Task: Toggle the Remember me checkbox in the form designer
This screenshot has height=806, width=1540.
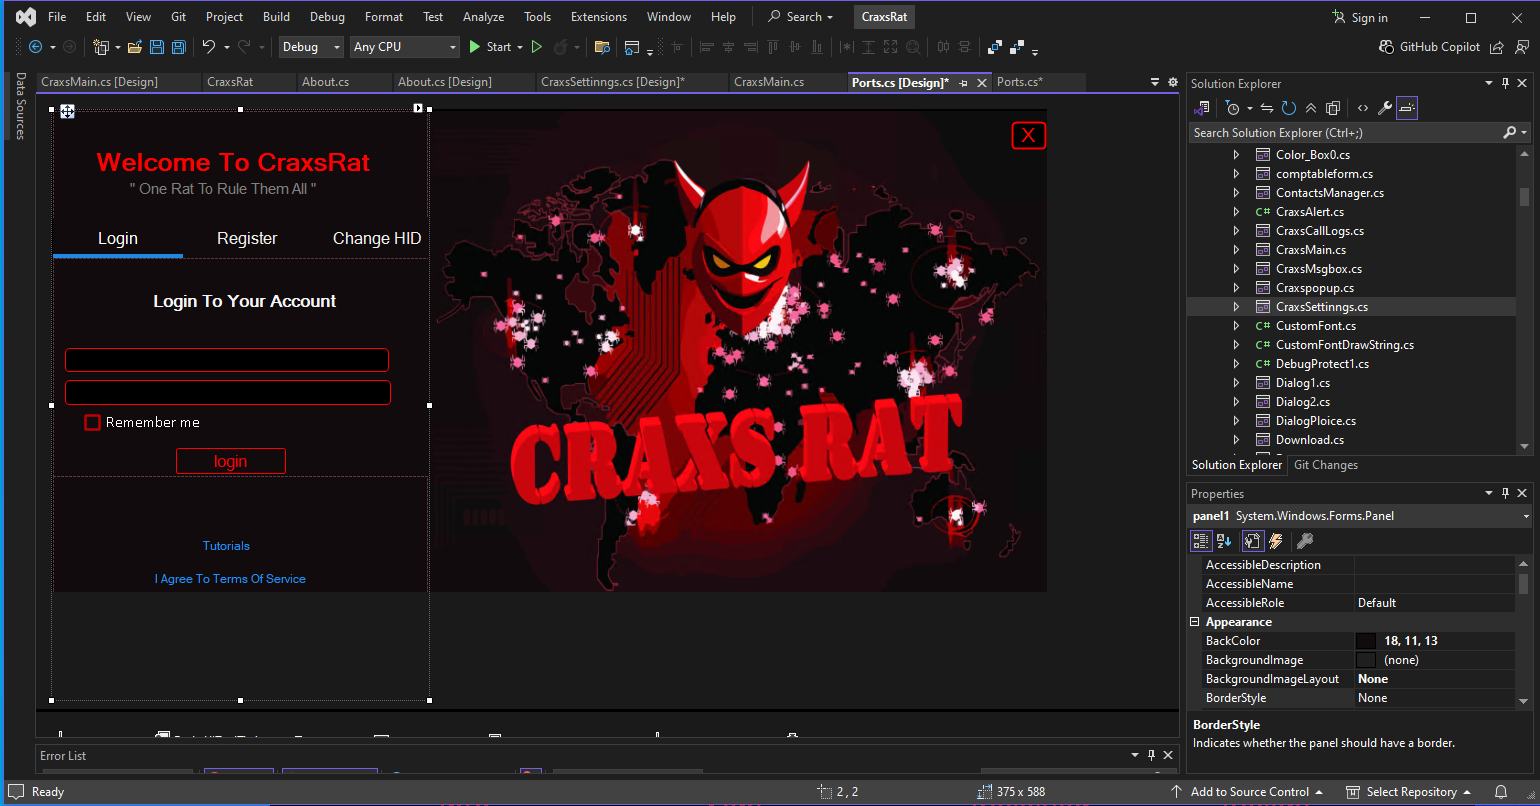Action: pos(92,422)
